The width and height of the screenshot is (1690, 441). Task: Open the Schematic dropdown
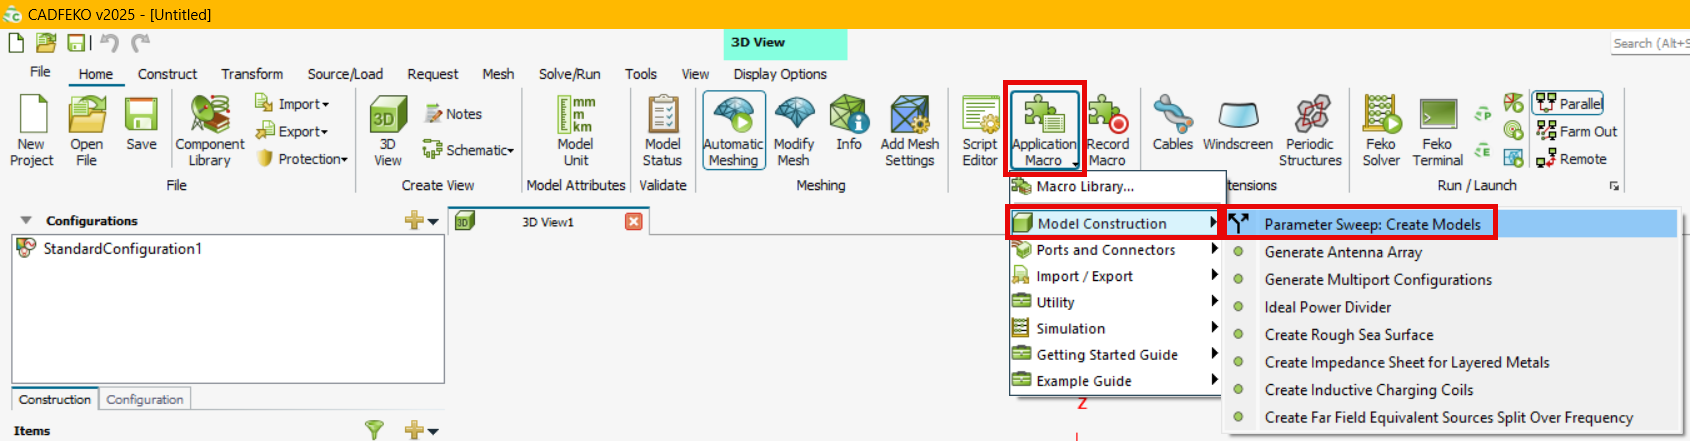[468, 150]
